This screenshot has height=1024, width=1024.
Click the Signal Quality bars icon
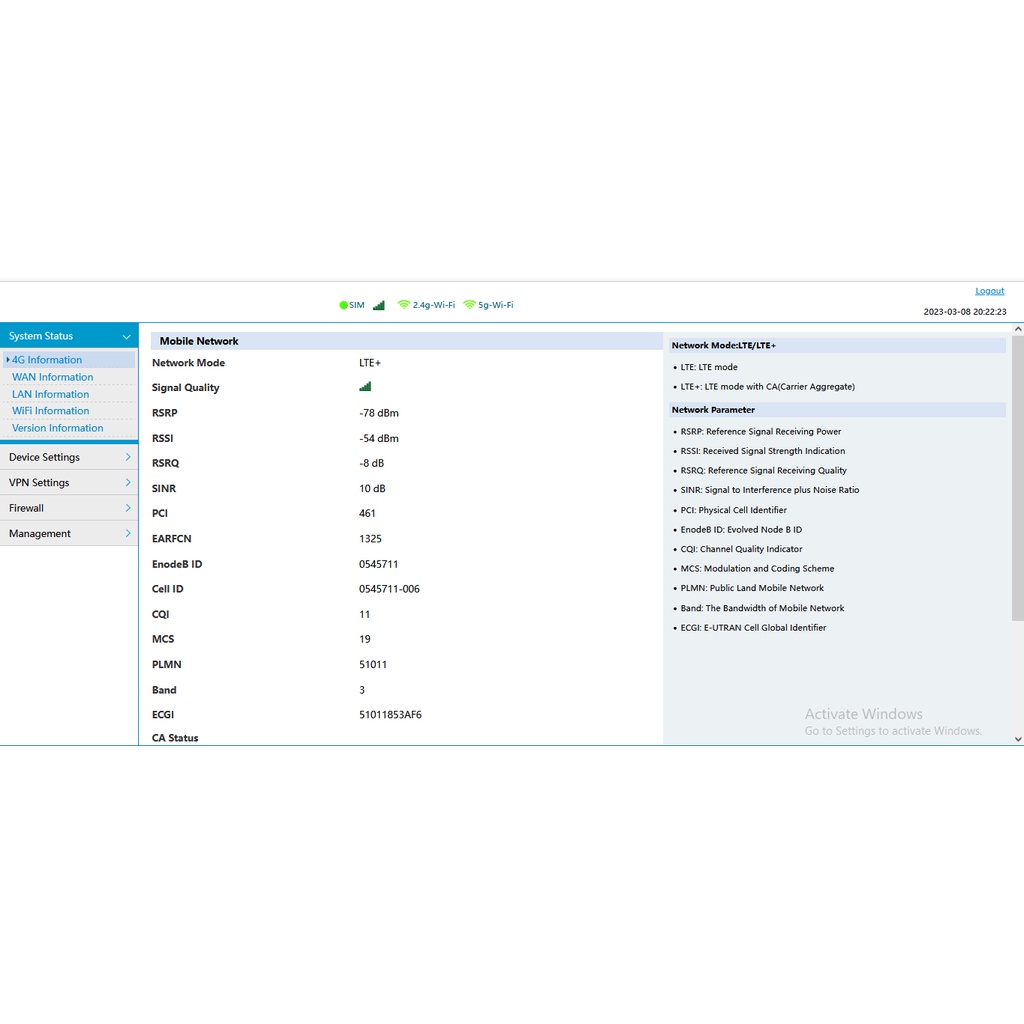[365, 387]
